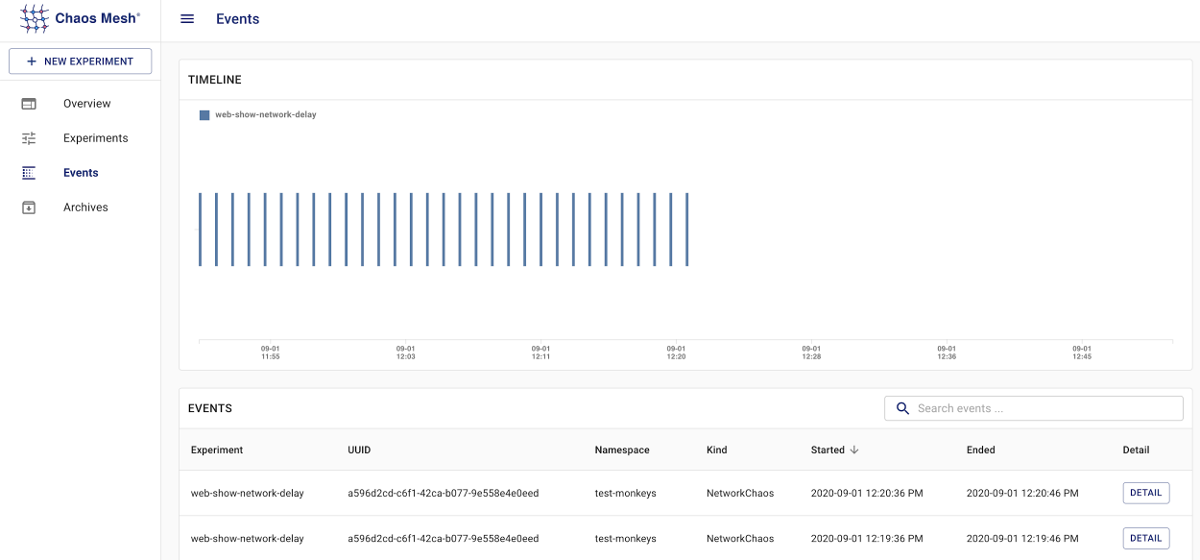Image resolution: width=1200 pixels, height=560 pixels.
Task: Open Archives from the sidebar
Action: pyautogui.click(x=85, y=208)
